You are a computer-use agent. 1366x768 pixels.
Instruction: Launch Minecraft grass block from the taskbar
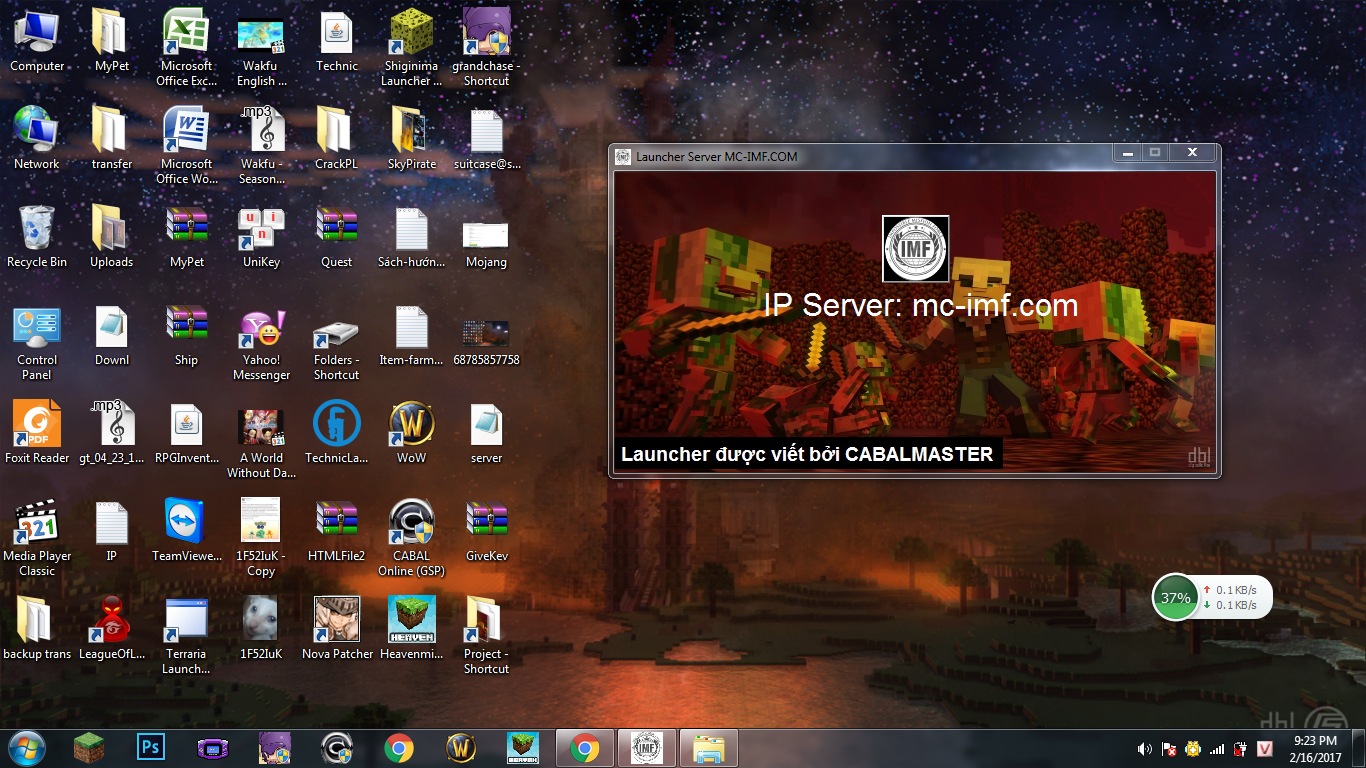[89, 747]
